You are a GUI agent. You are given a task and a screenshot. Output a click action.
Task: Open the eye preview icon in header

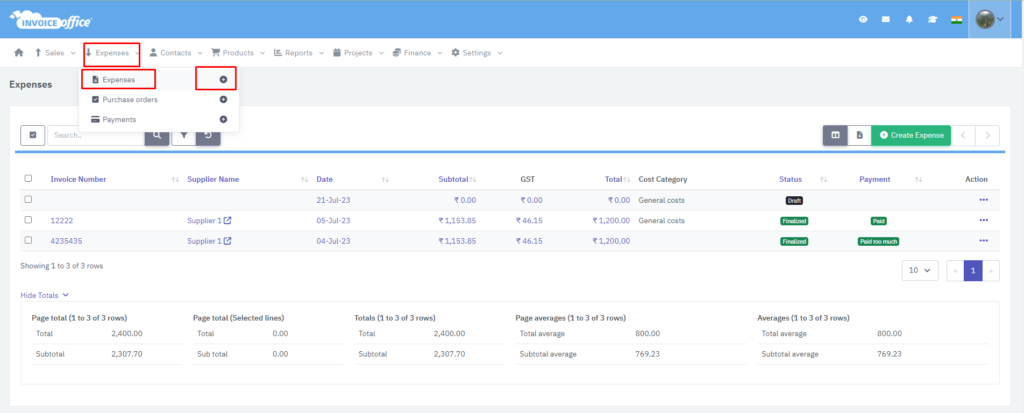tap(863, 20)
